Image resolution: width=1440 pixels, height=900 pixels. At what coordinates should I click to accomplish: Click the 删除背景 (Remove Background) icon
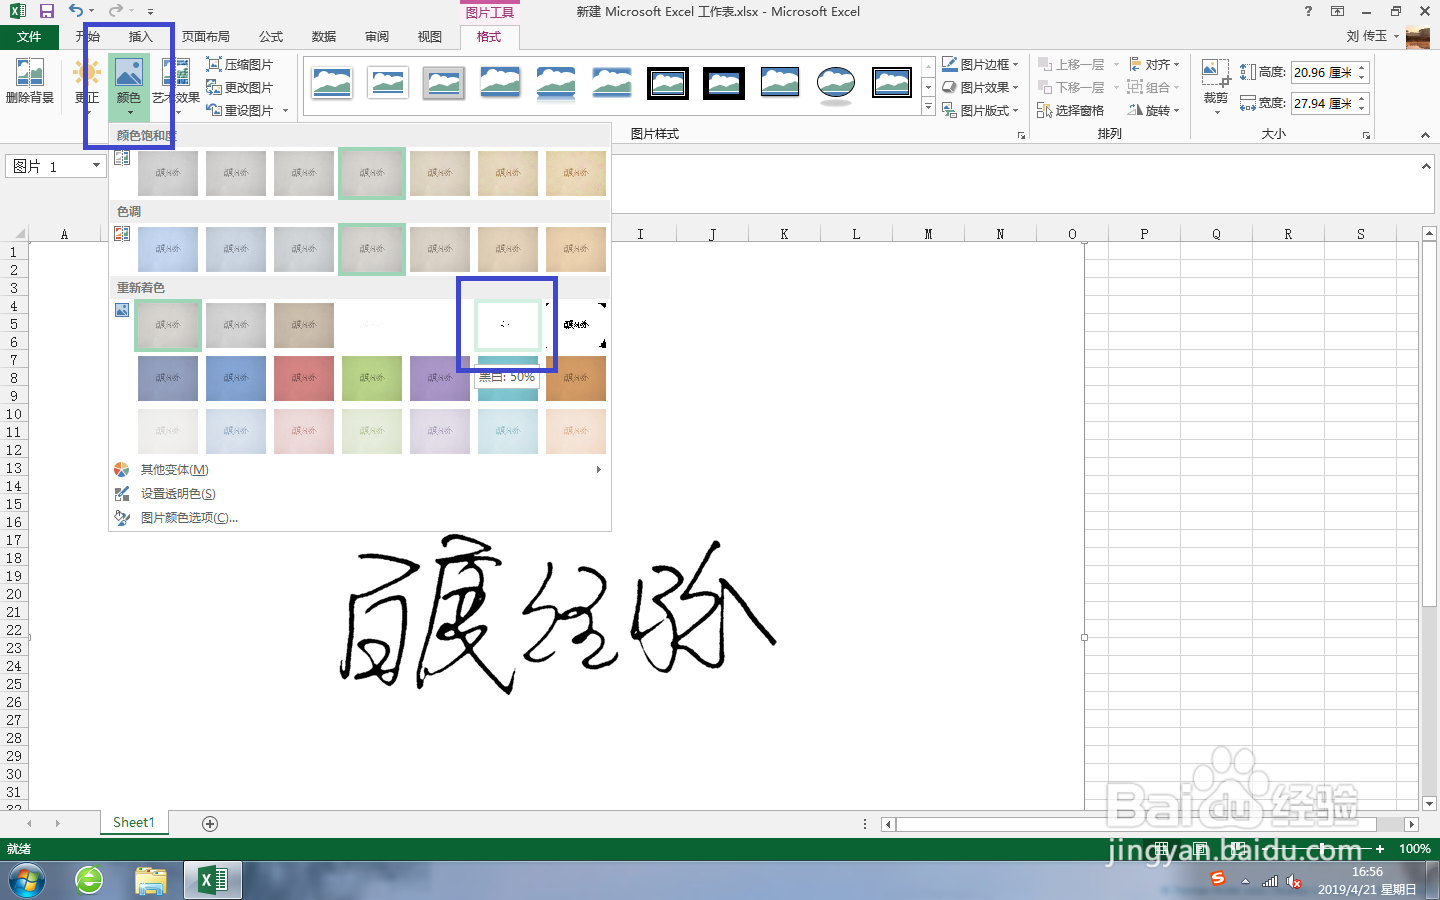pyautogui.click(x=30, y=78)
